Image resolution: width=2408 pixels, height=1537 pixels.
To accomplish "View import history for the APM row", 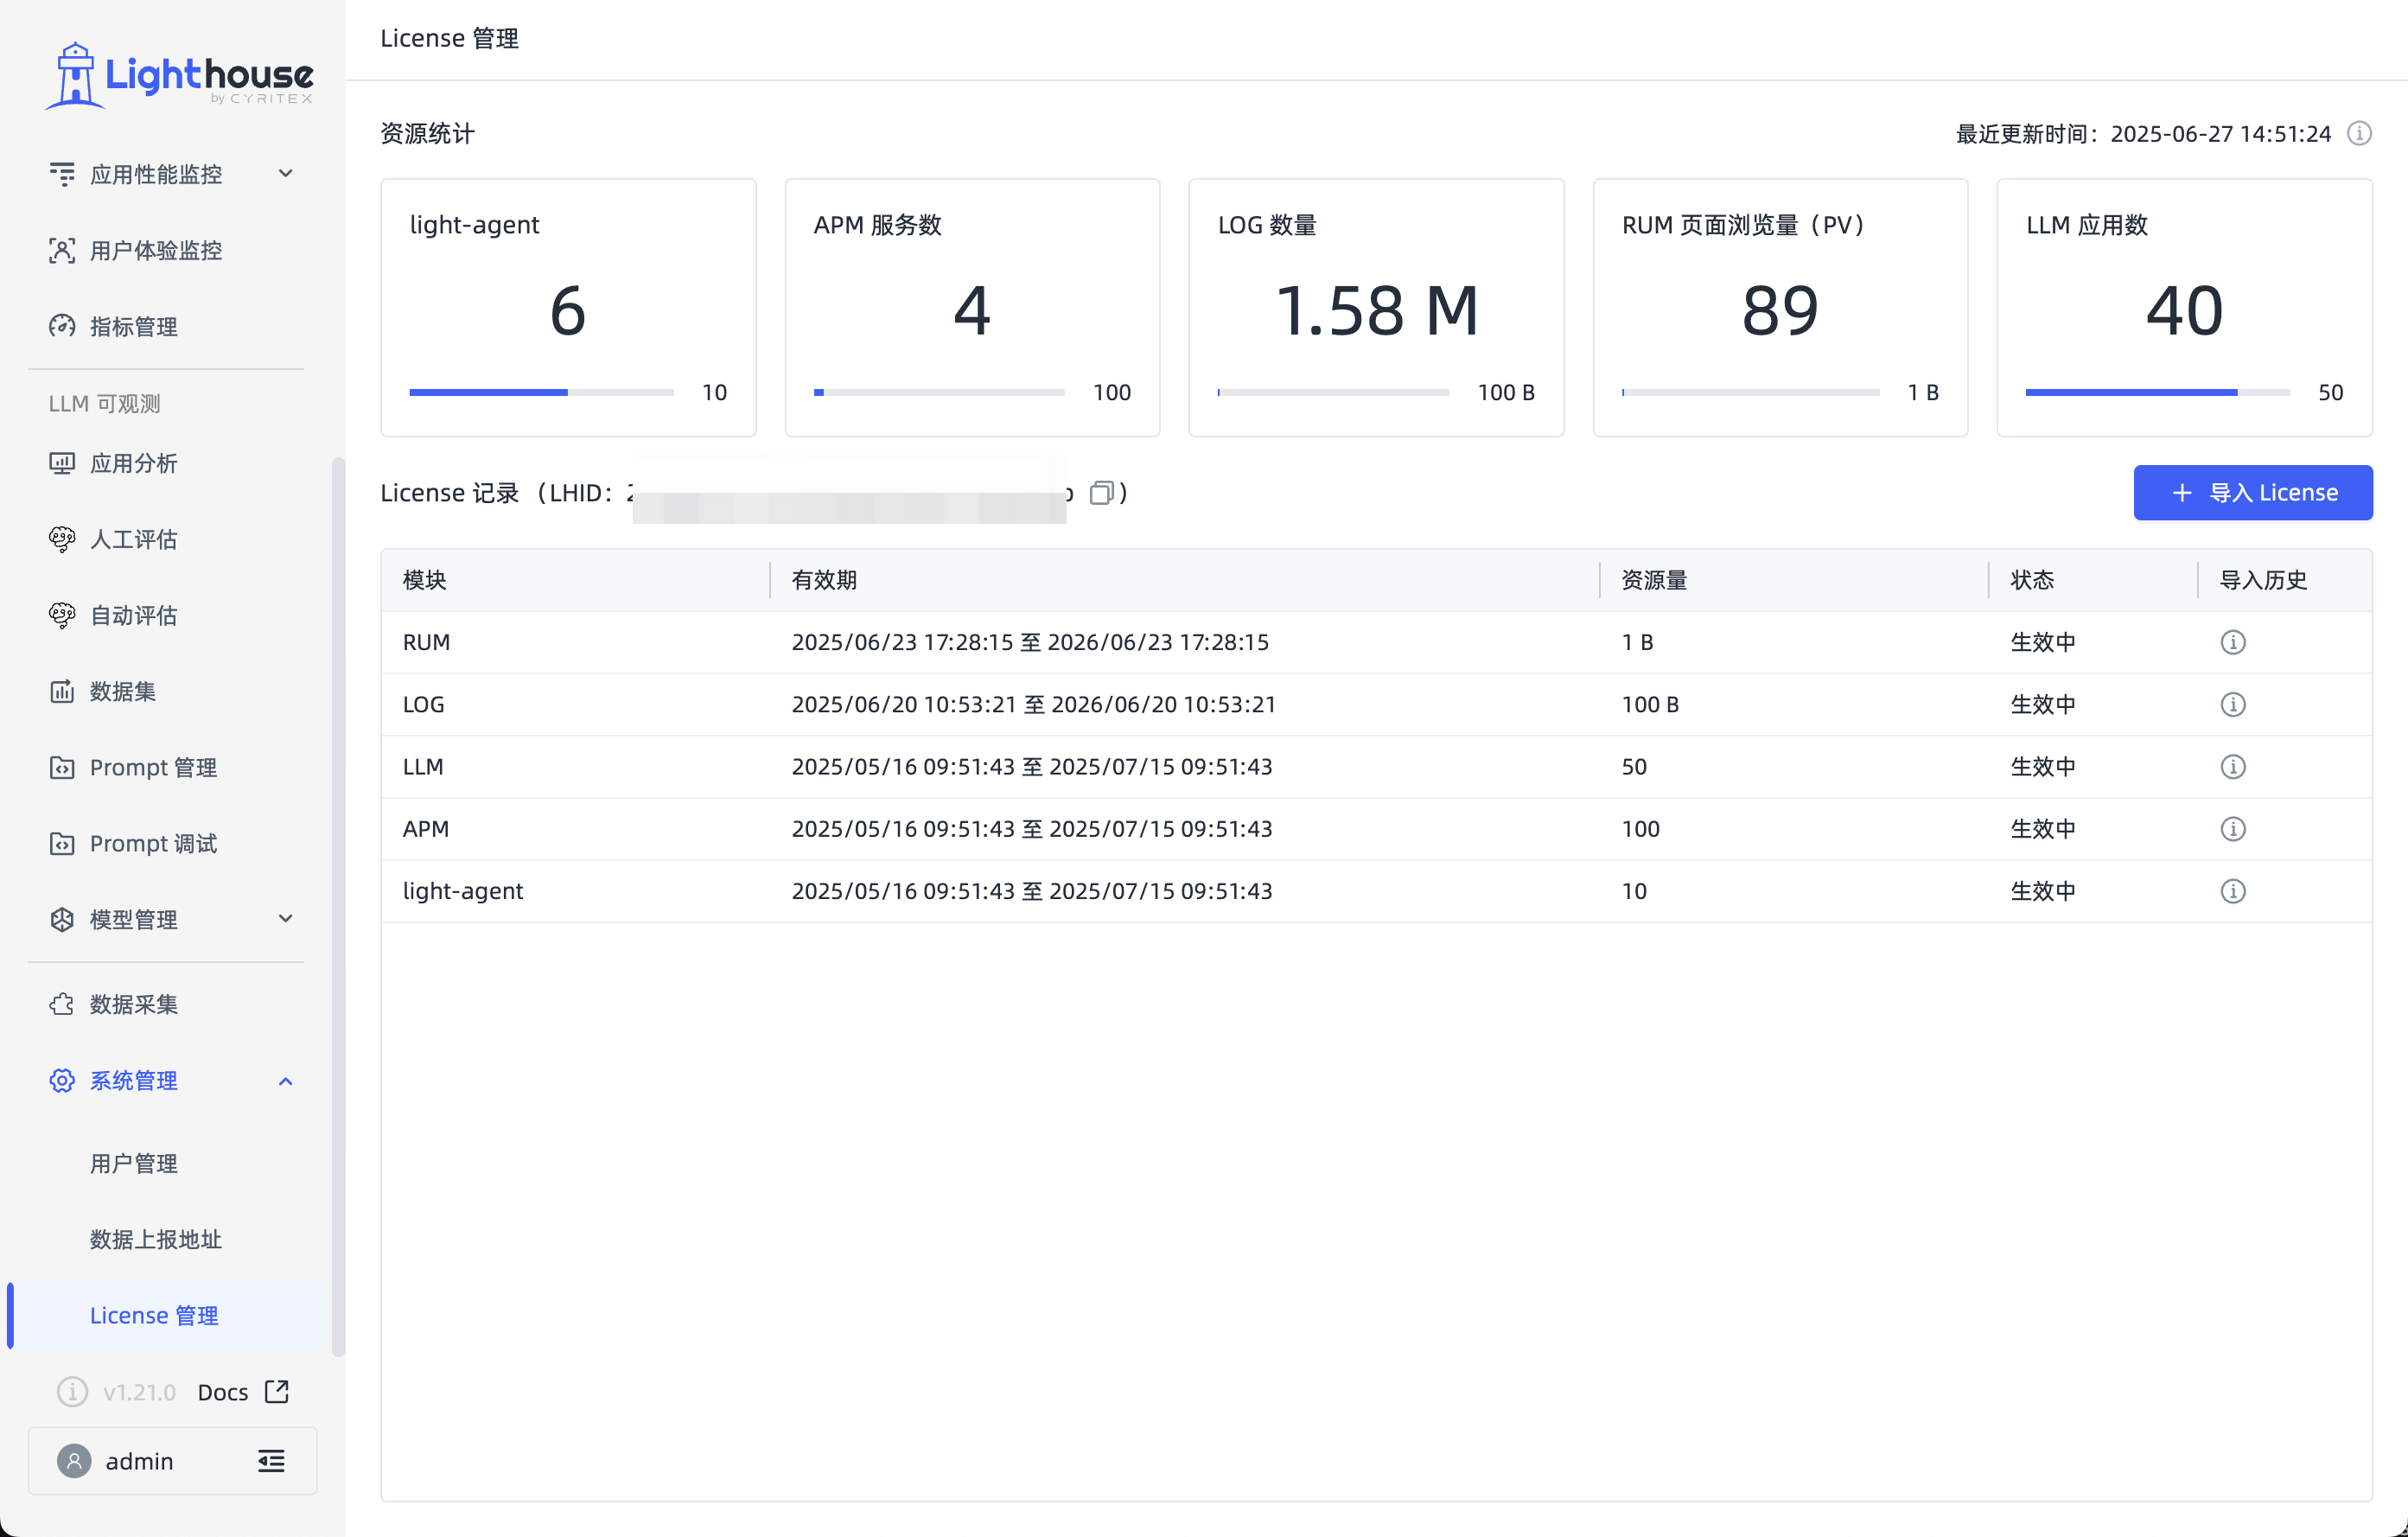I will pyautogui.click(x=2233, y=829).
